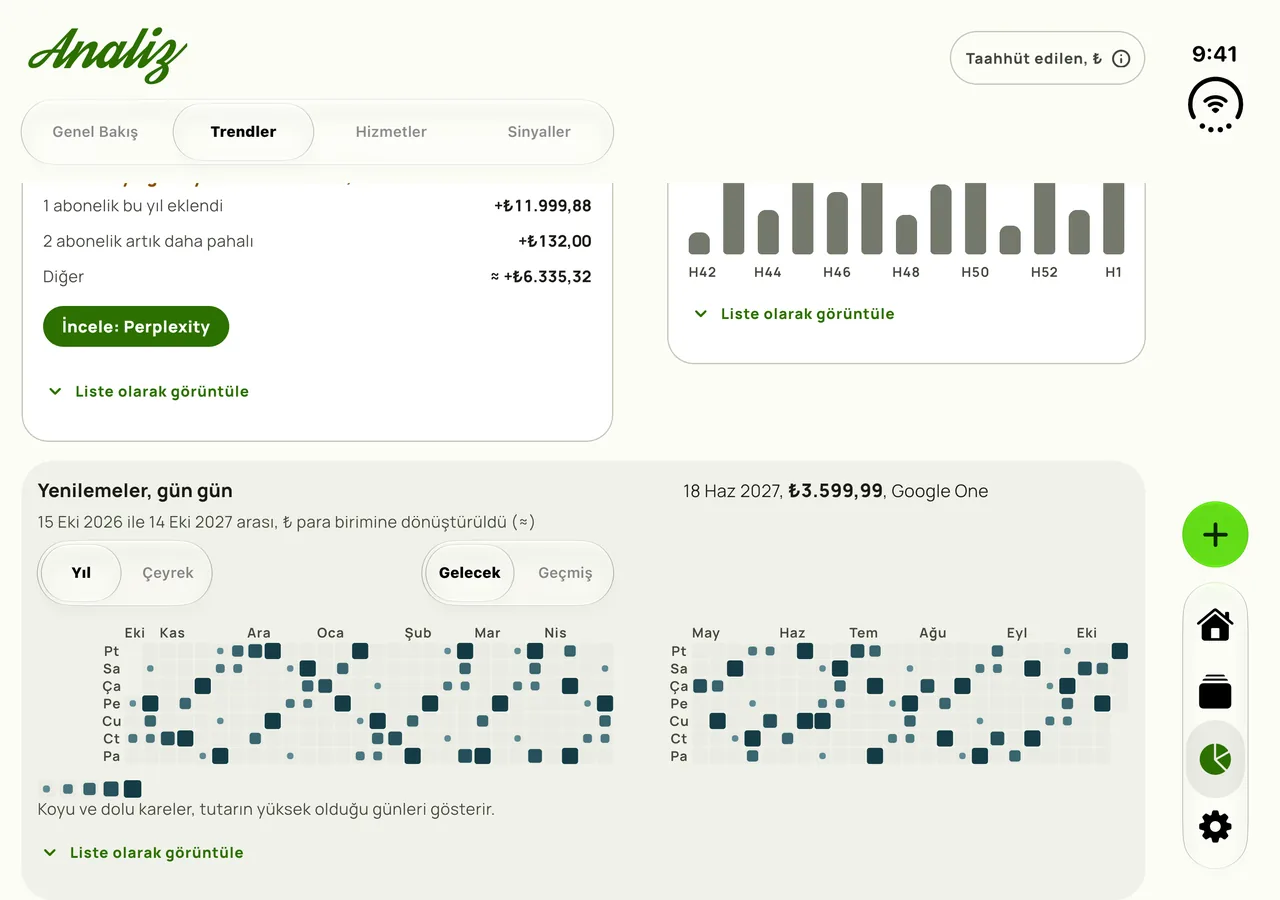Click the 'Yenilemeler, gün gün' heading

(135, 491)
